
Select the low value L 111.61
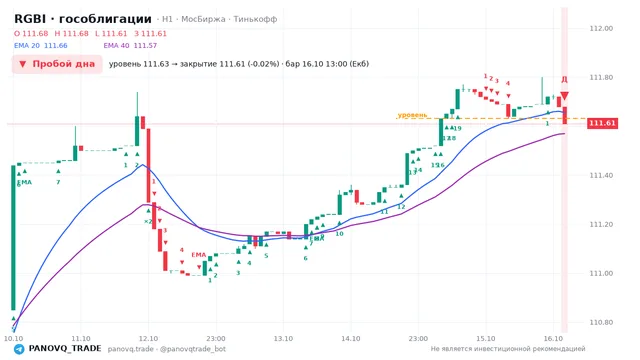111,33
